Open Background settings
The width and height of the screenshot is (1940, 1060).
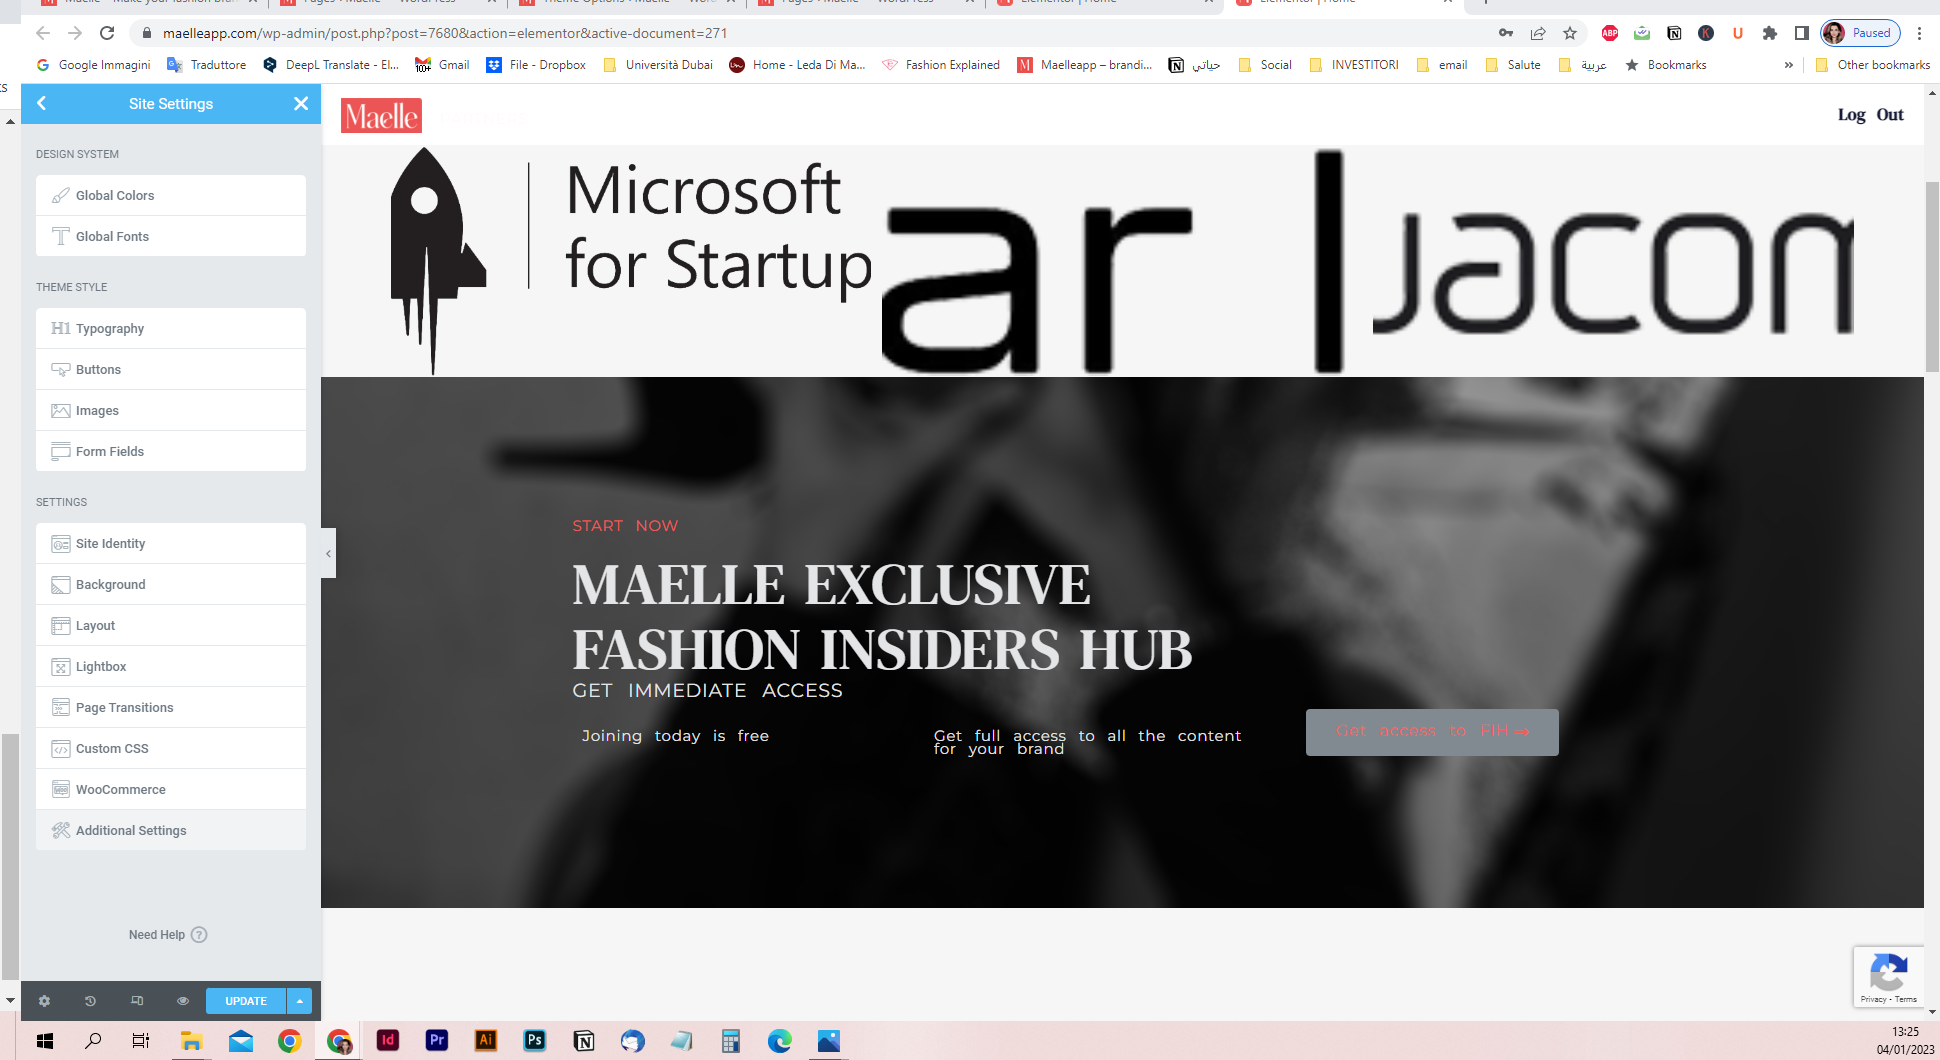(x=171, y=584)
